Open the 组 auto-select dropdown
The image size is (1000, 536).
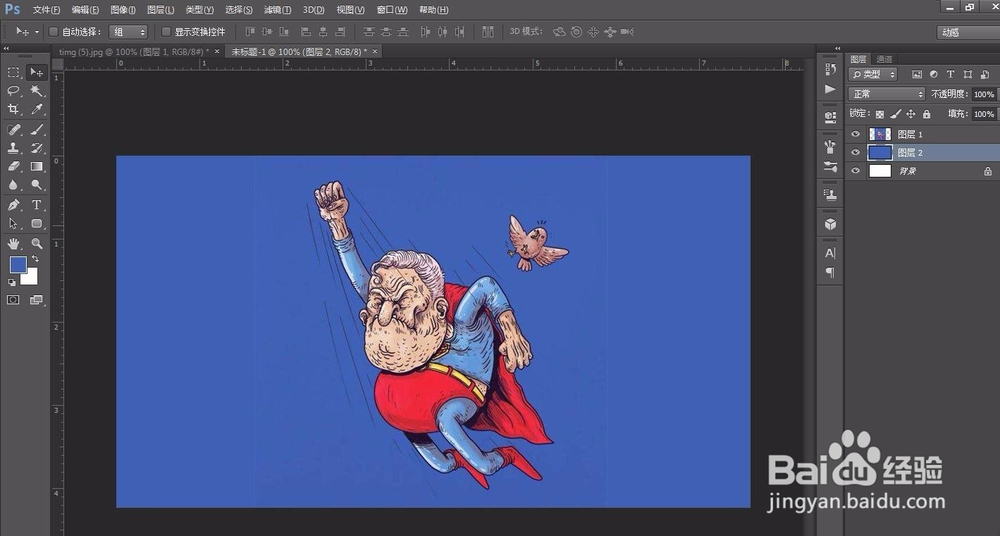click(x=128, y=32)
